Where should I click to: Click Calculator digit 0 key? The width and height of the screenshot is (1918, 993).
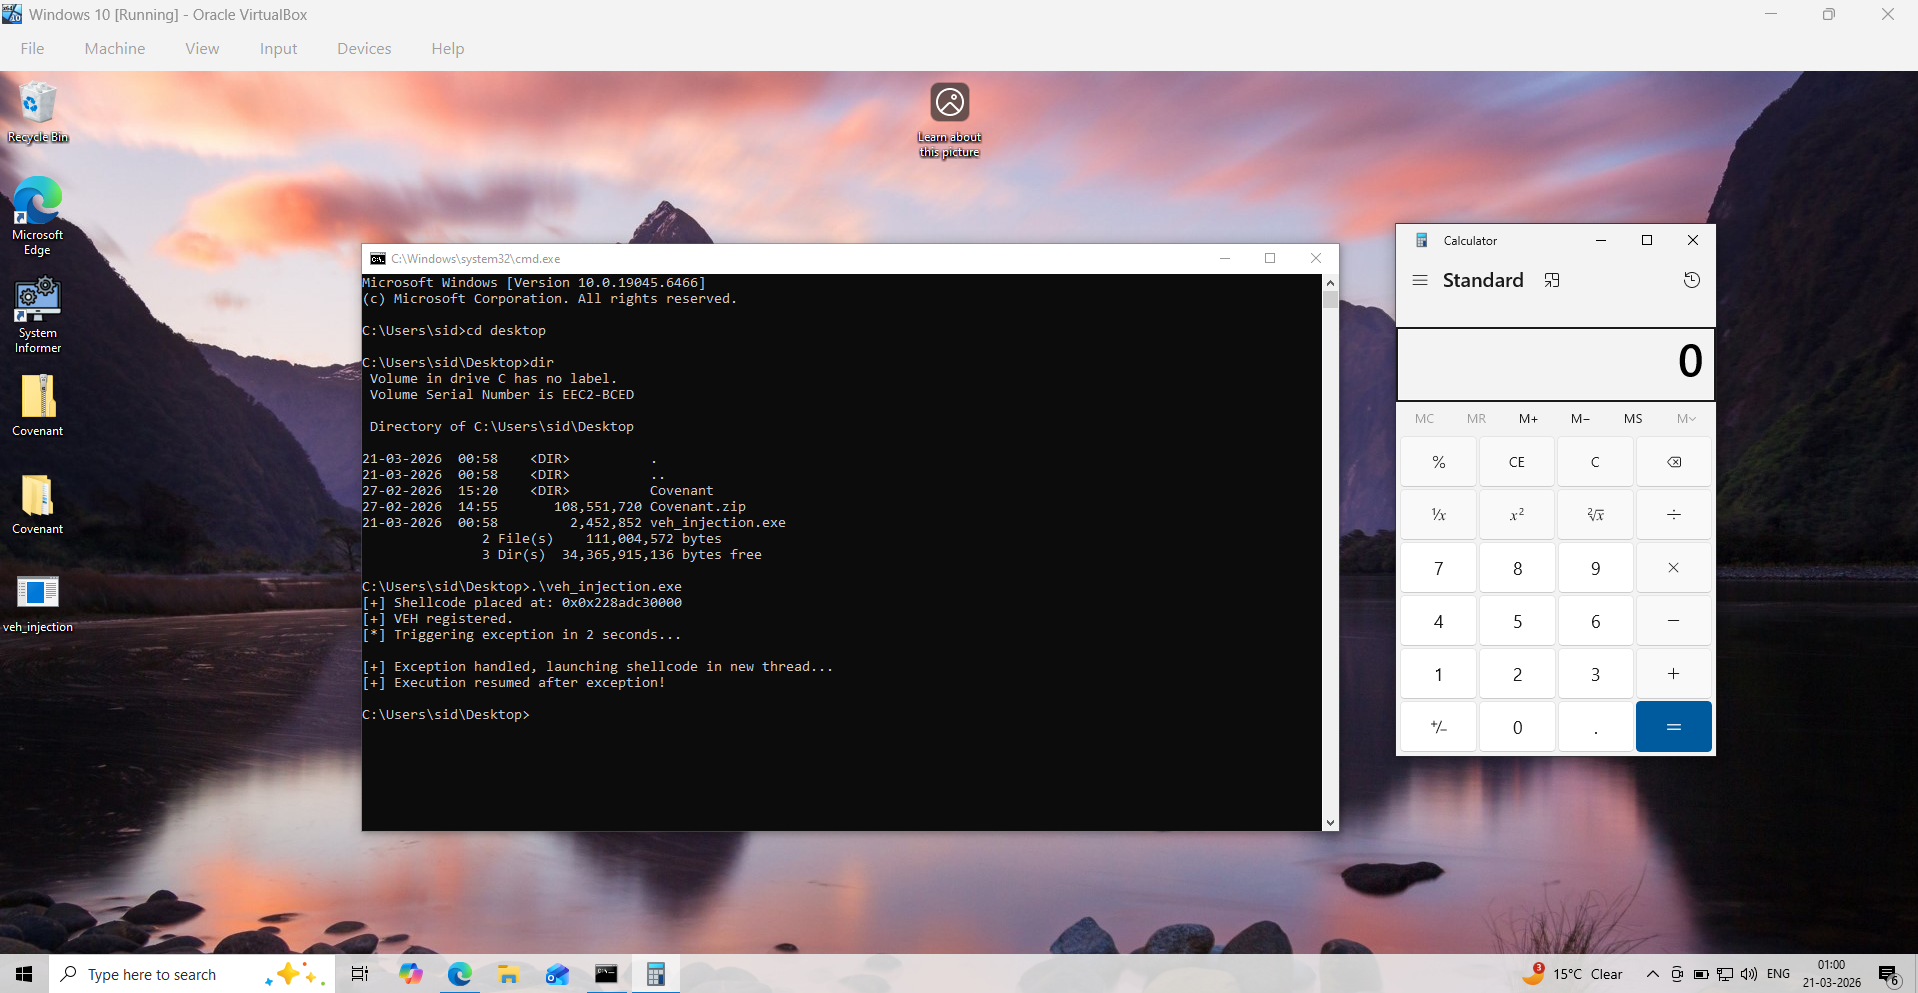tap(1517, 727)
